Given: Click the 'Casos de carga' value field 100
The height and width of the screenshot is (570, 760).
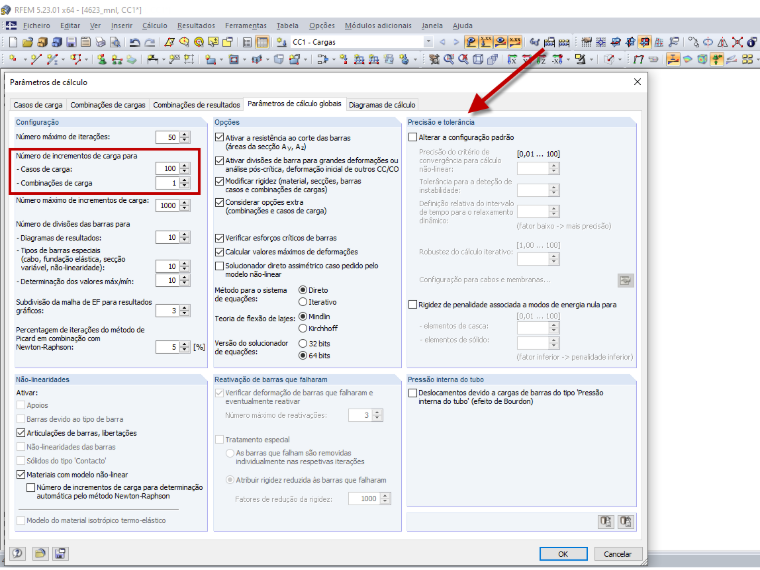Looking at the screenshot, I should coord(168,169).
